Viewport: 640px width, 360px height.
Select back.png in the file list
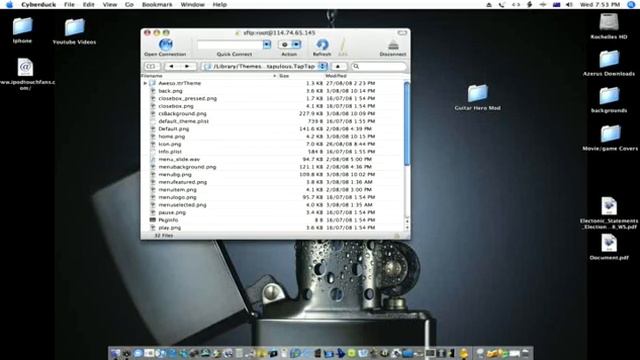point(272,91)
